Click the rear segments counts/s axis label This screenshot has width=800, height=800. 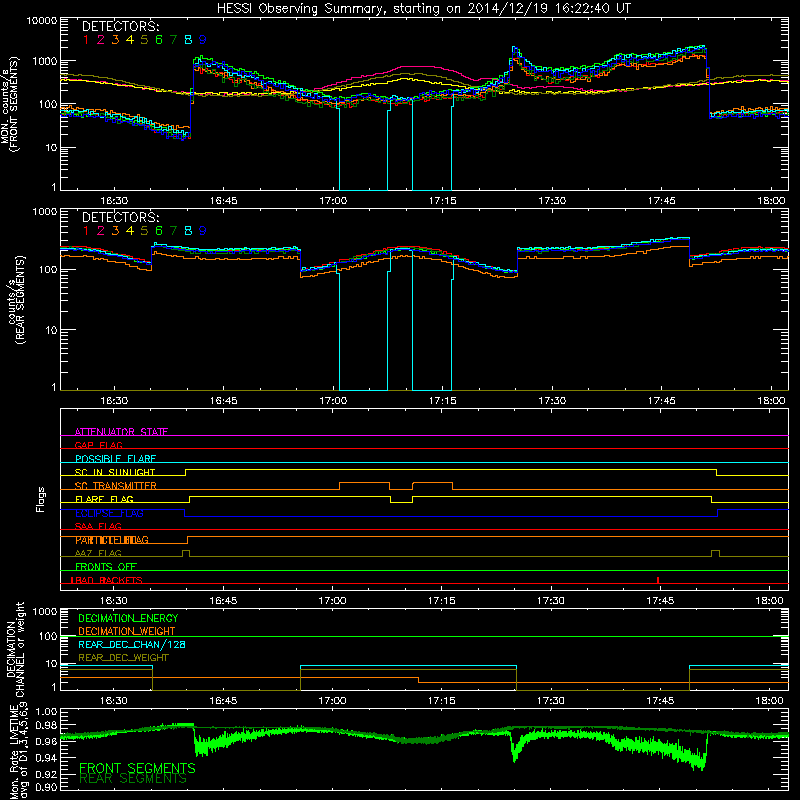[17, 300]
